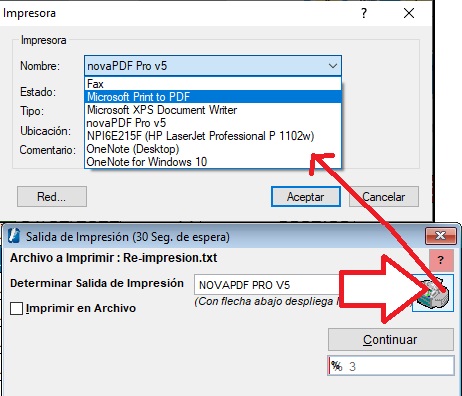This screenshot has width=462, height=396.
Task: Click the pink help question button
Action: coord(441,260)
